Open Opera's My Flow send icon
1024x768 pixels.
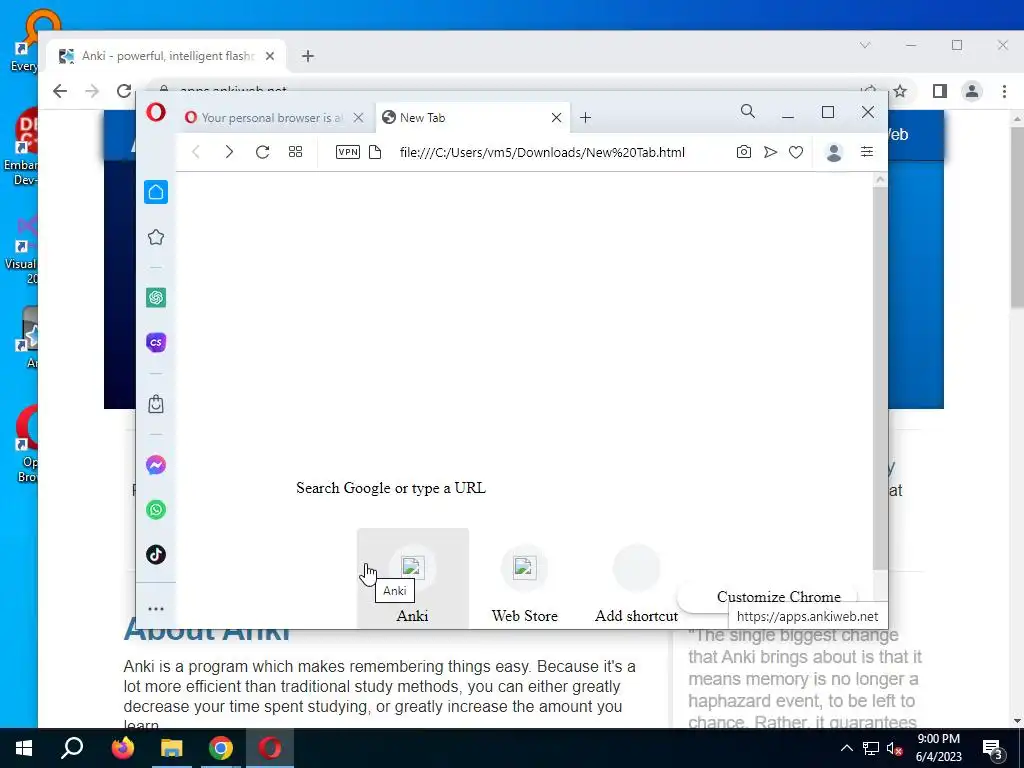point(770,152)
